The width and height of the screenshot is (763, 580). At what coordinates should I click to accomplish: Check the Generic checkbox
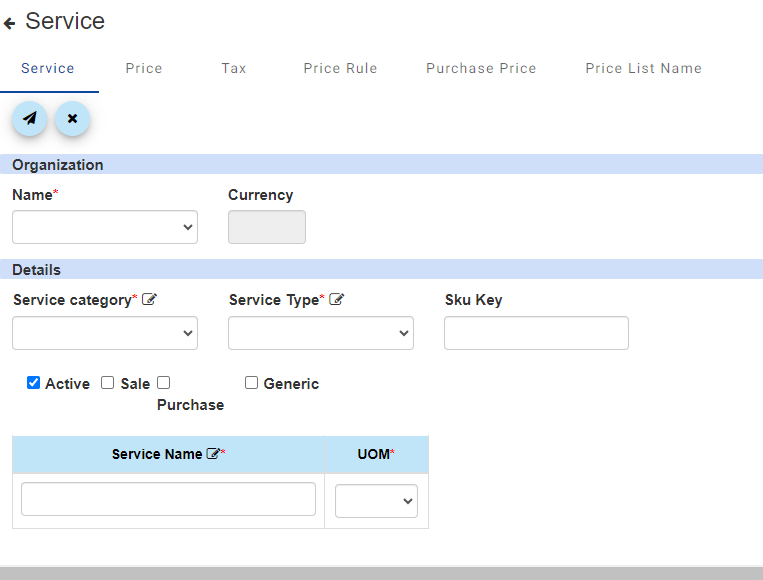click(x=252, y=383)
